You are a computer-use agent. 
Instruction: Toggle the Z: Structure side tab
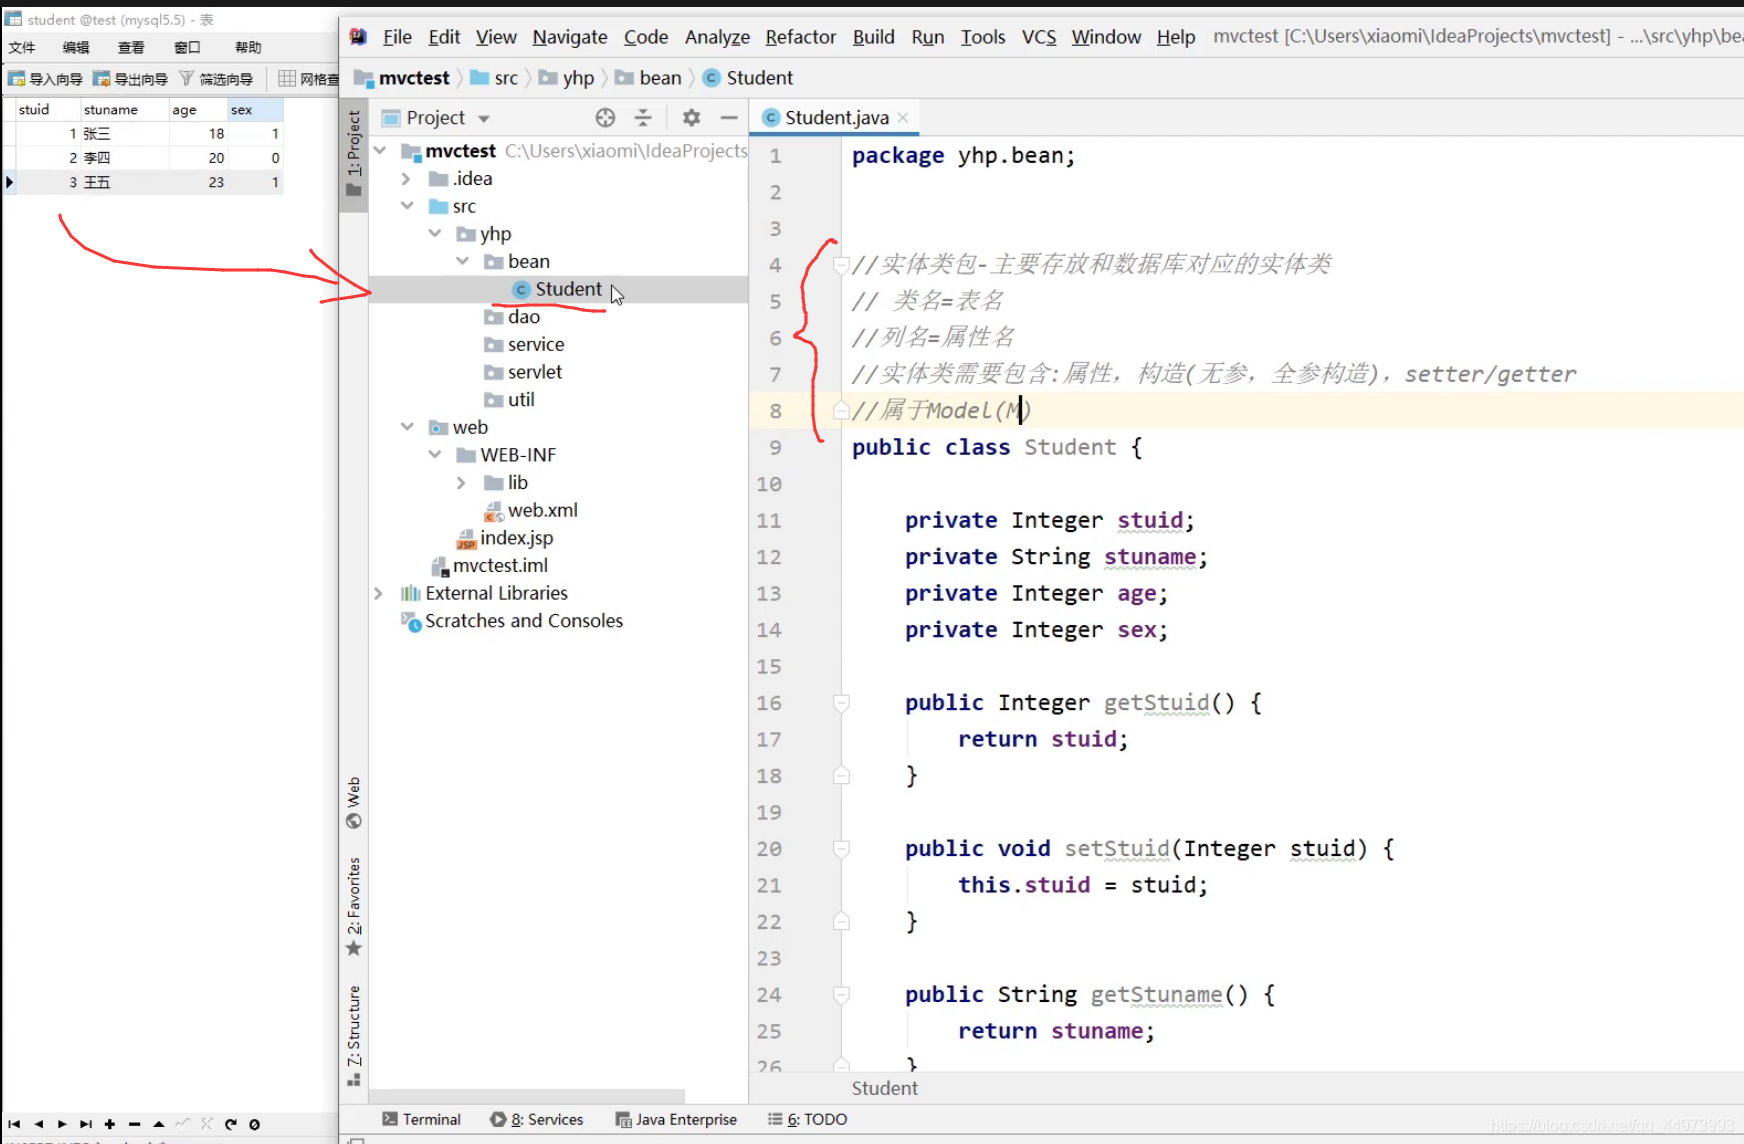(354, 1036)
